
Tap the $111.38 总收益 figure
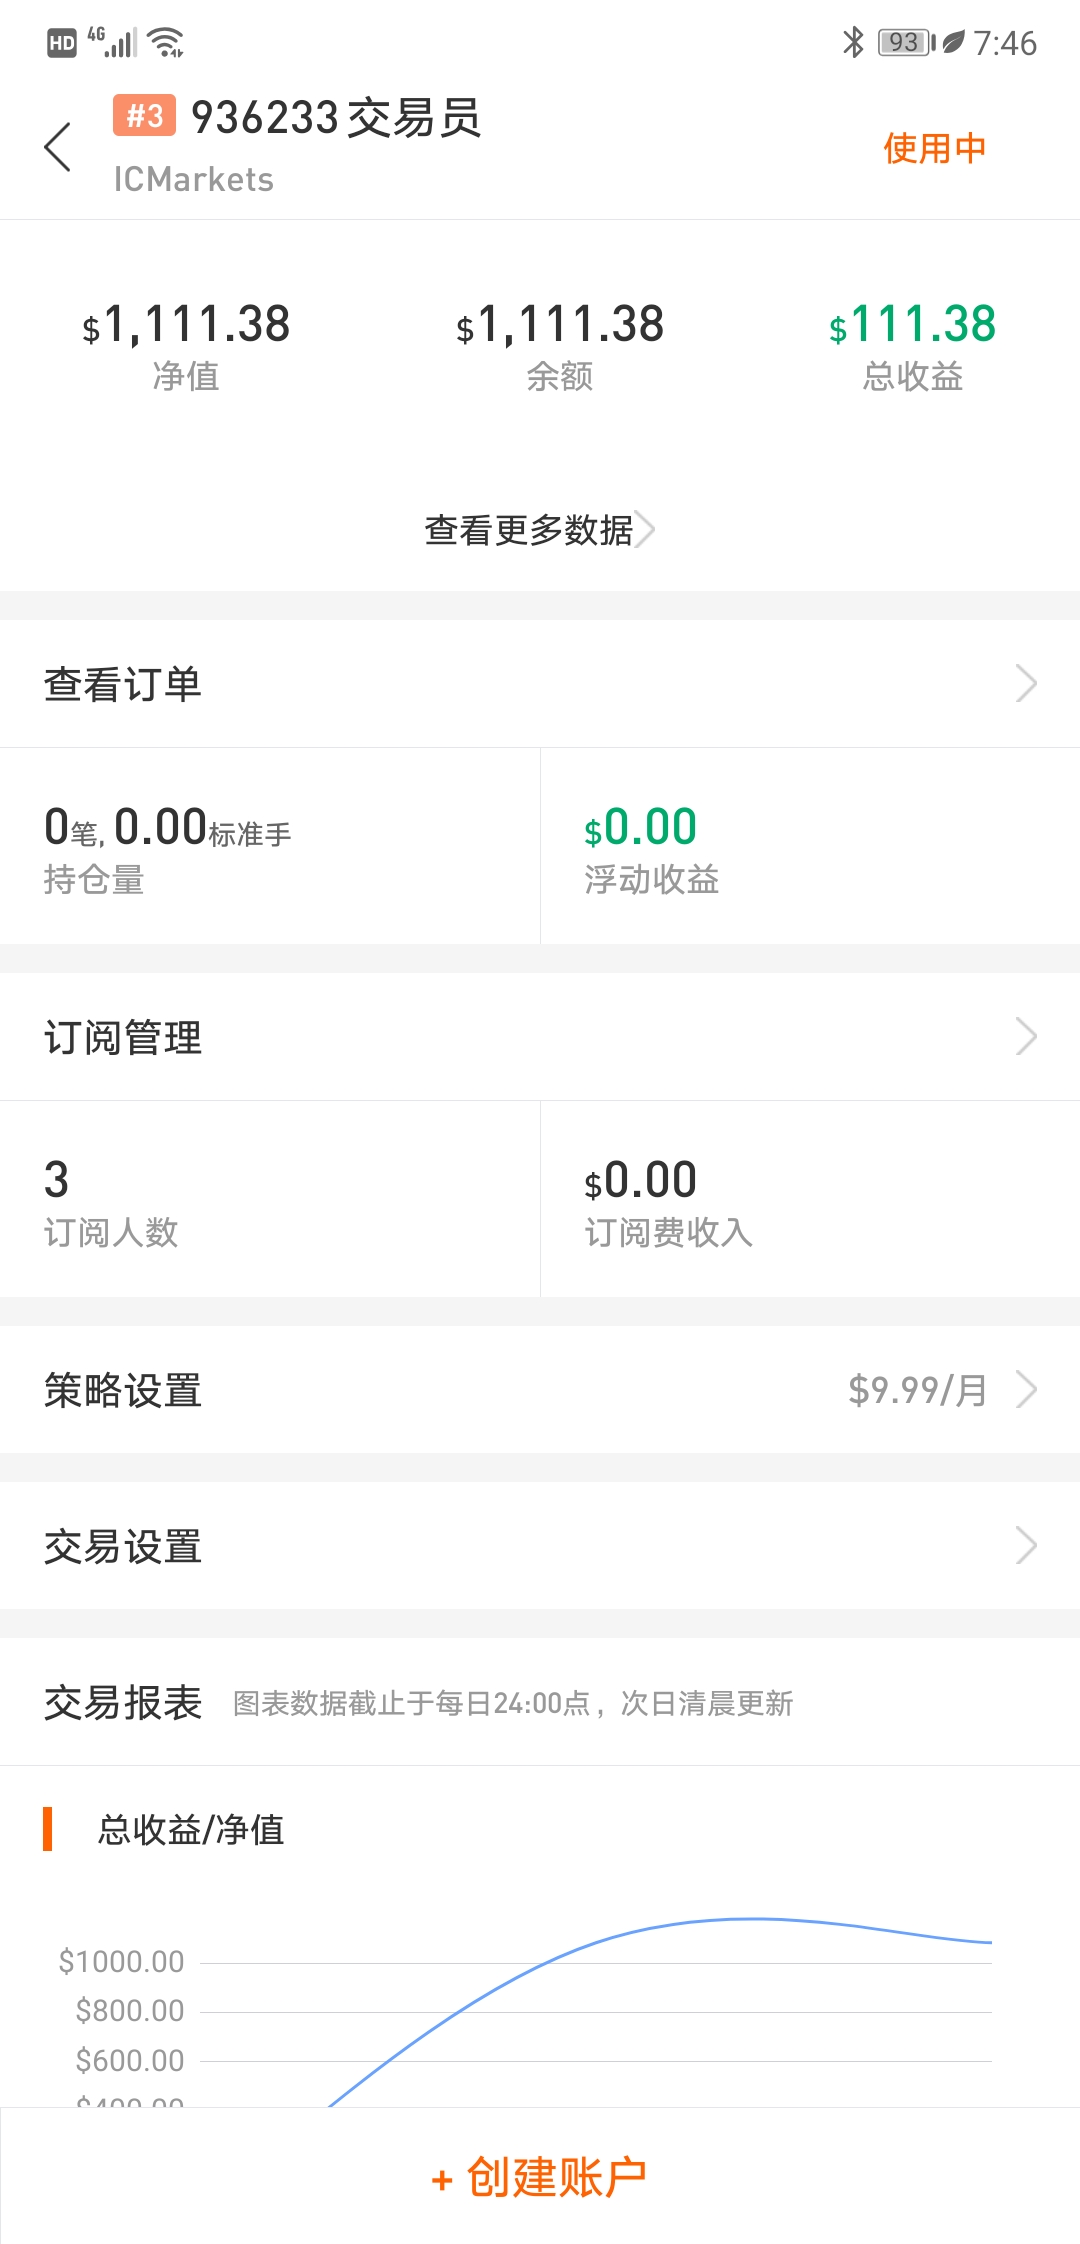pyautogui.click(x=912, y=324)
